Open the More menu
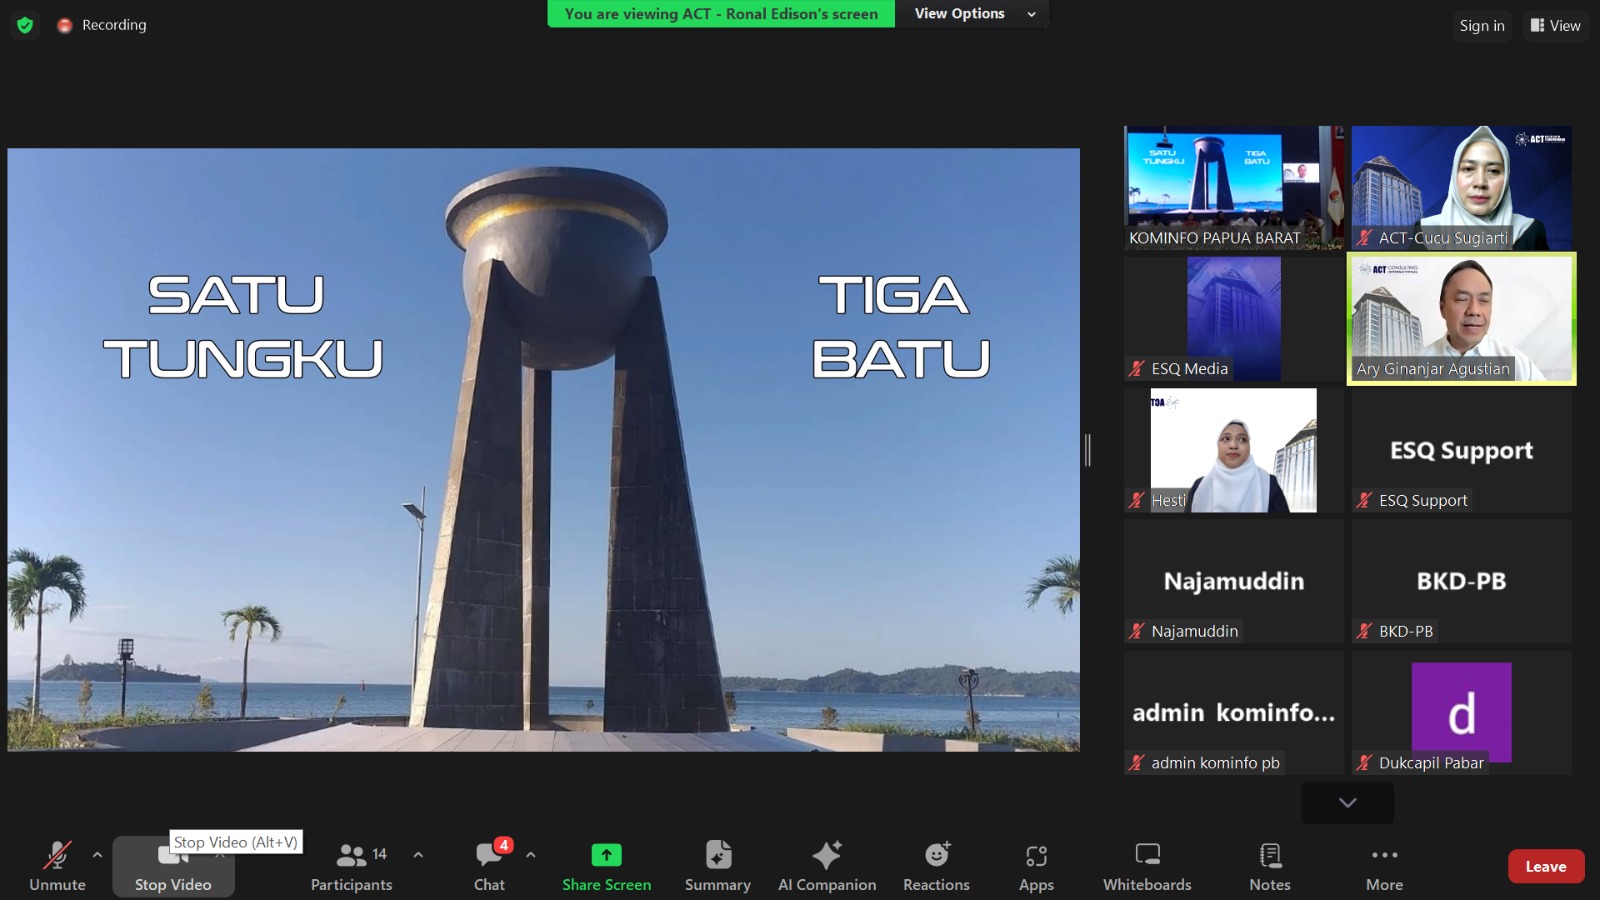1600x900 pixels. [1384, 866]
